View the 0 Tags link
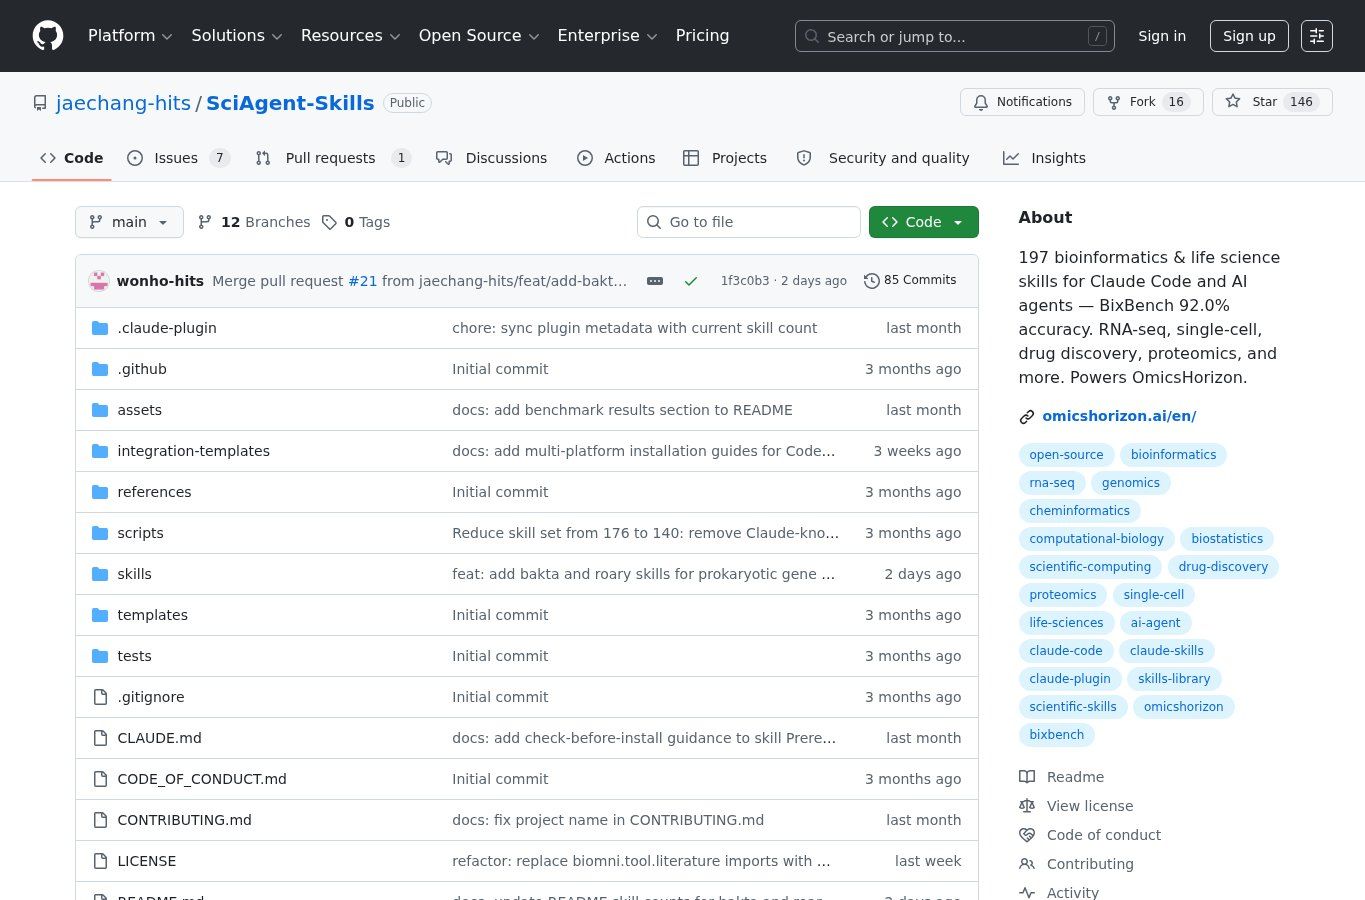 pos(356,222)
